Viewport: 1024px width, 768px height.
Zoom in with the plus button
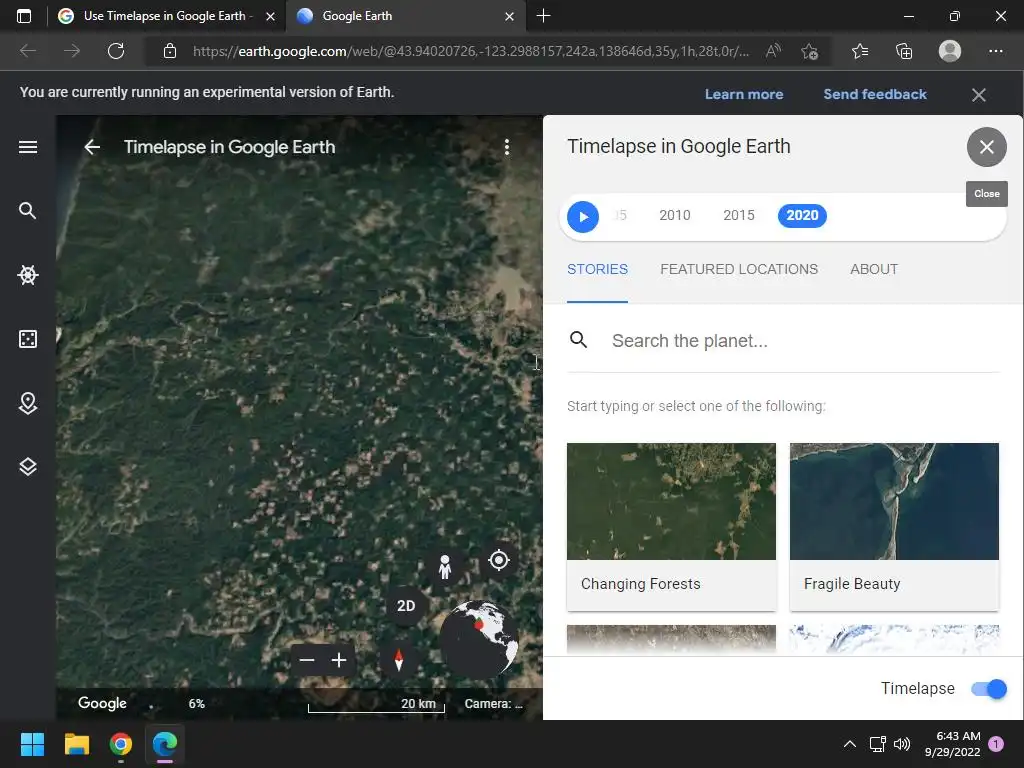click(339, 660)
